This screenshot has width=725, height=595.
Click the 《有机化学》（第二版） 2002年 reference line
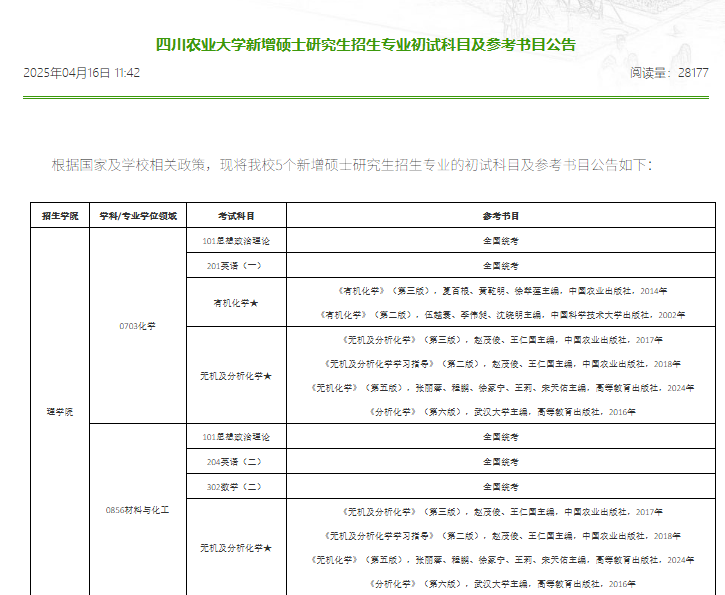pyautogui.click(x=501, y=315)
